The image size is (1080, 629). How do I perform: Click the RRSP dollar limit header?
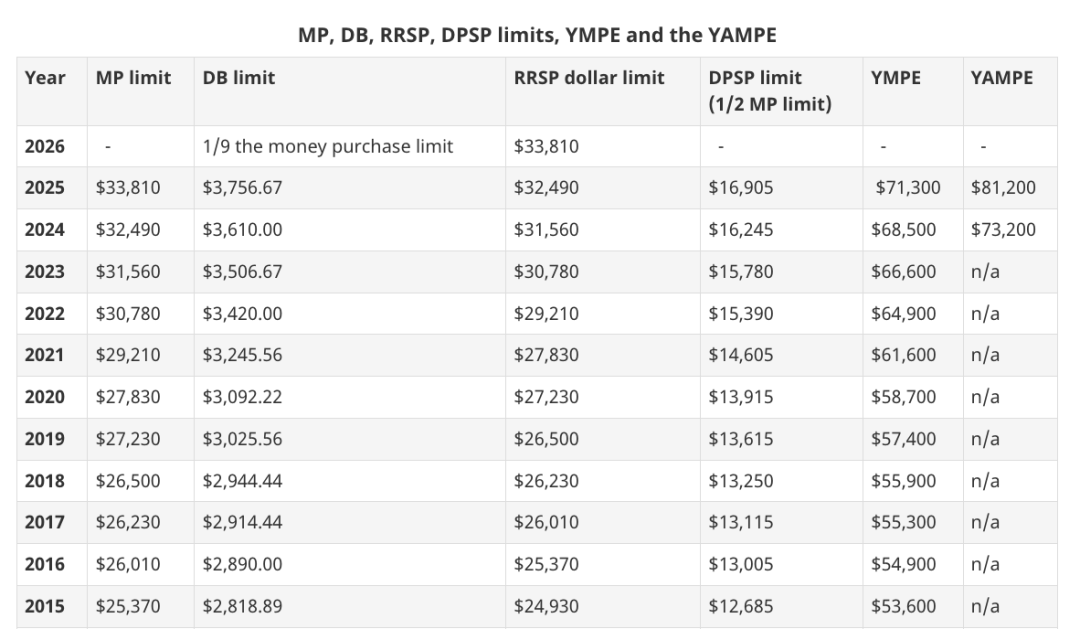pos(589,78)
